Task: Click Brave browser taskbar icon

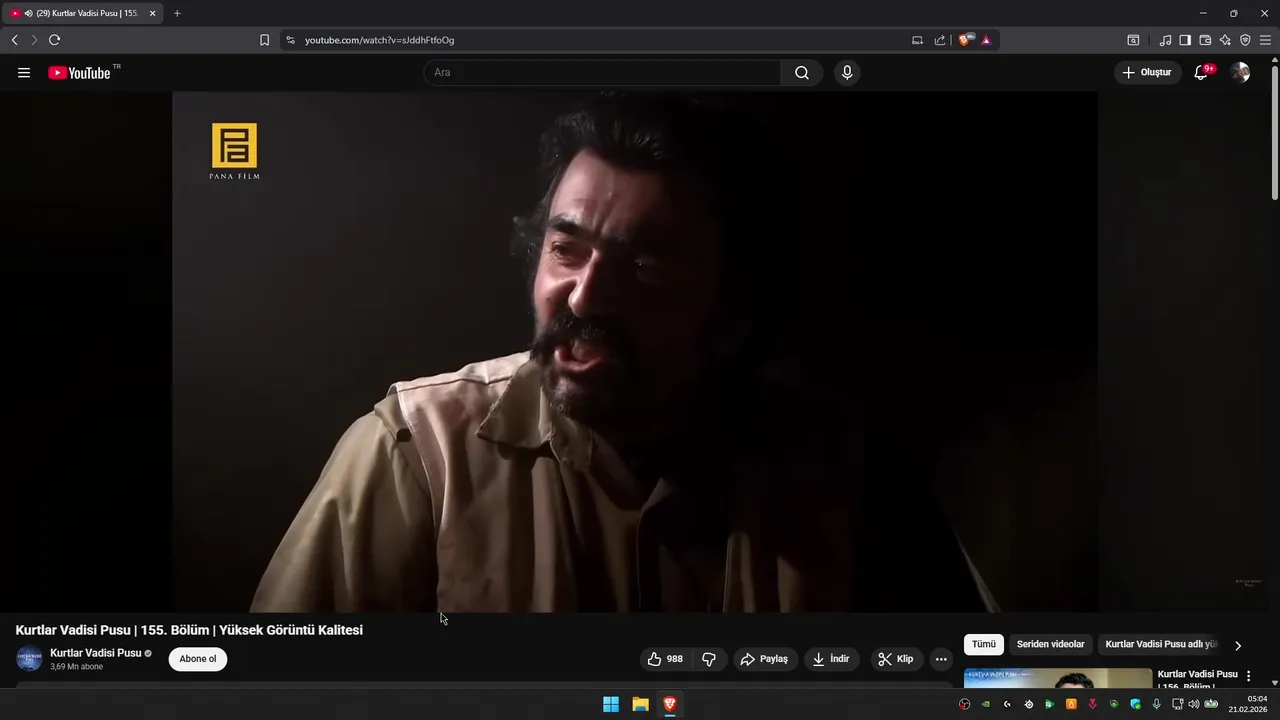Action: click(x=670, y=704)
